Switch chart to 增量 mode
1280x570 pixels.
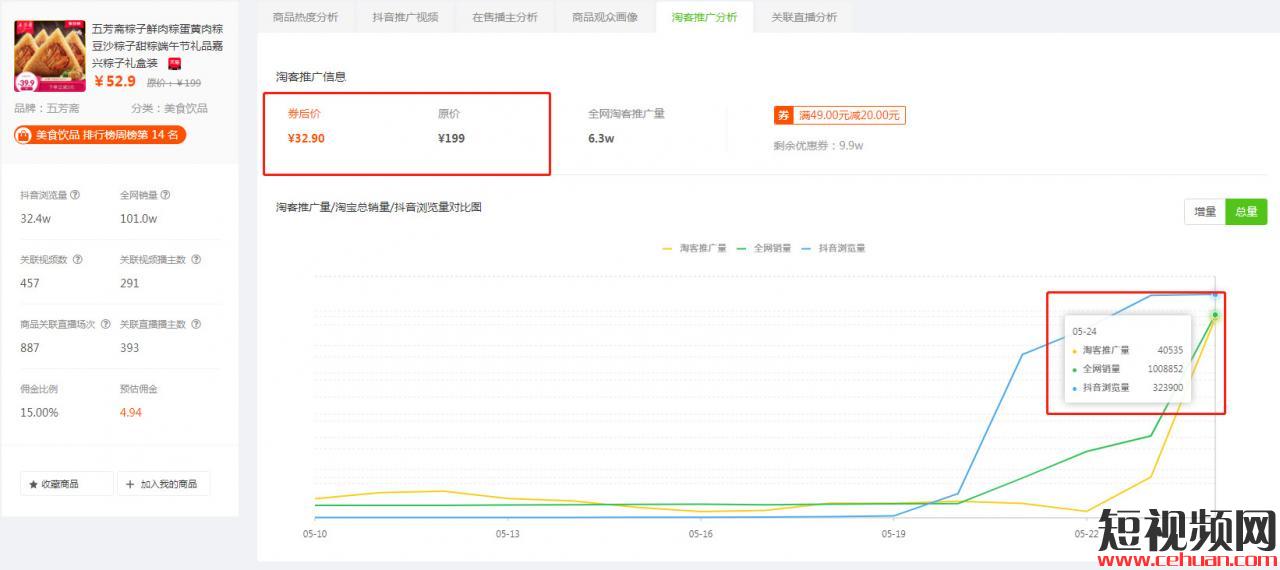1205,212
